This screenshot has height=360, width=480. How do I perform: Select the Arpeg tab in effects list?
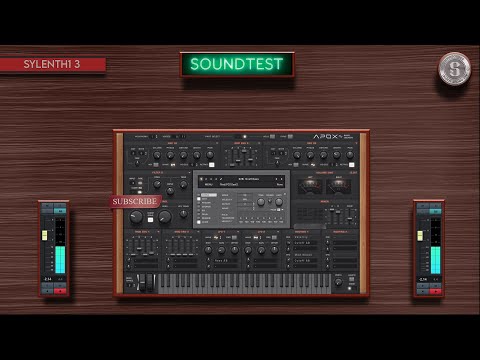pyautogui.click(x=209, y=195)
